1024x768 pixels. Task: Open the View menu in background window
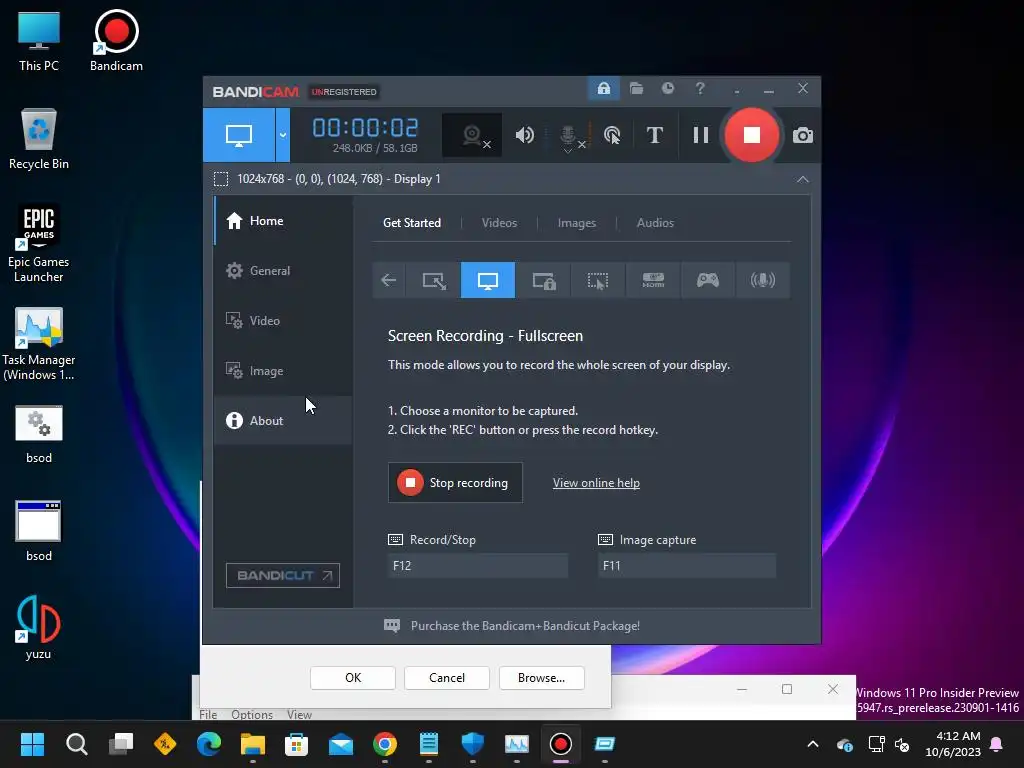coord(299,714)
